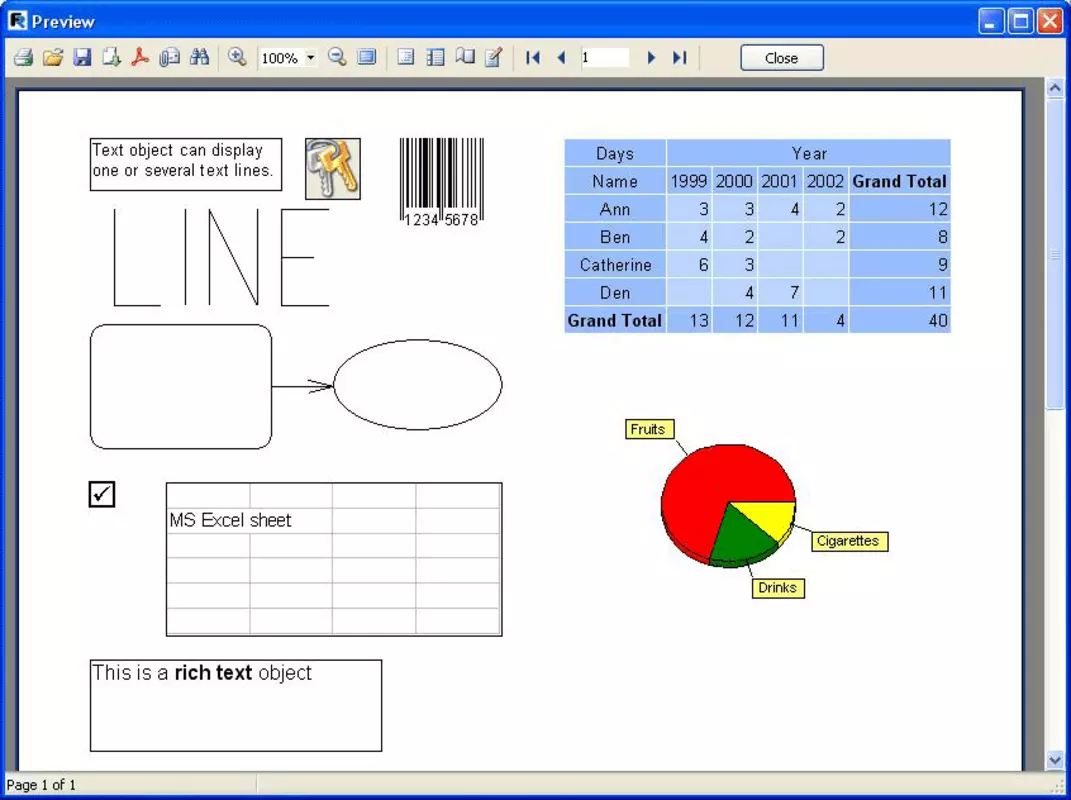This screenshot has height=800, width=1071.
Task: Click Den's 2001 value '7'
Action: (780, 292)
